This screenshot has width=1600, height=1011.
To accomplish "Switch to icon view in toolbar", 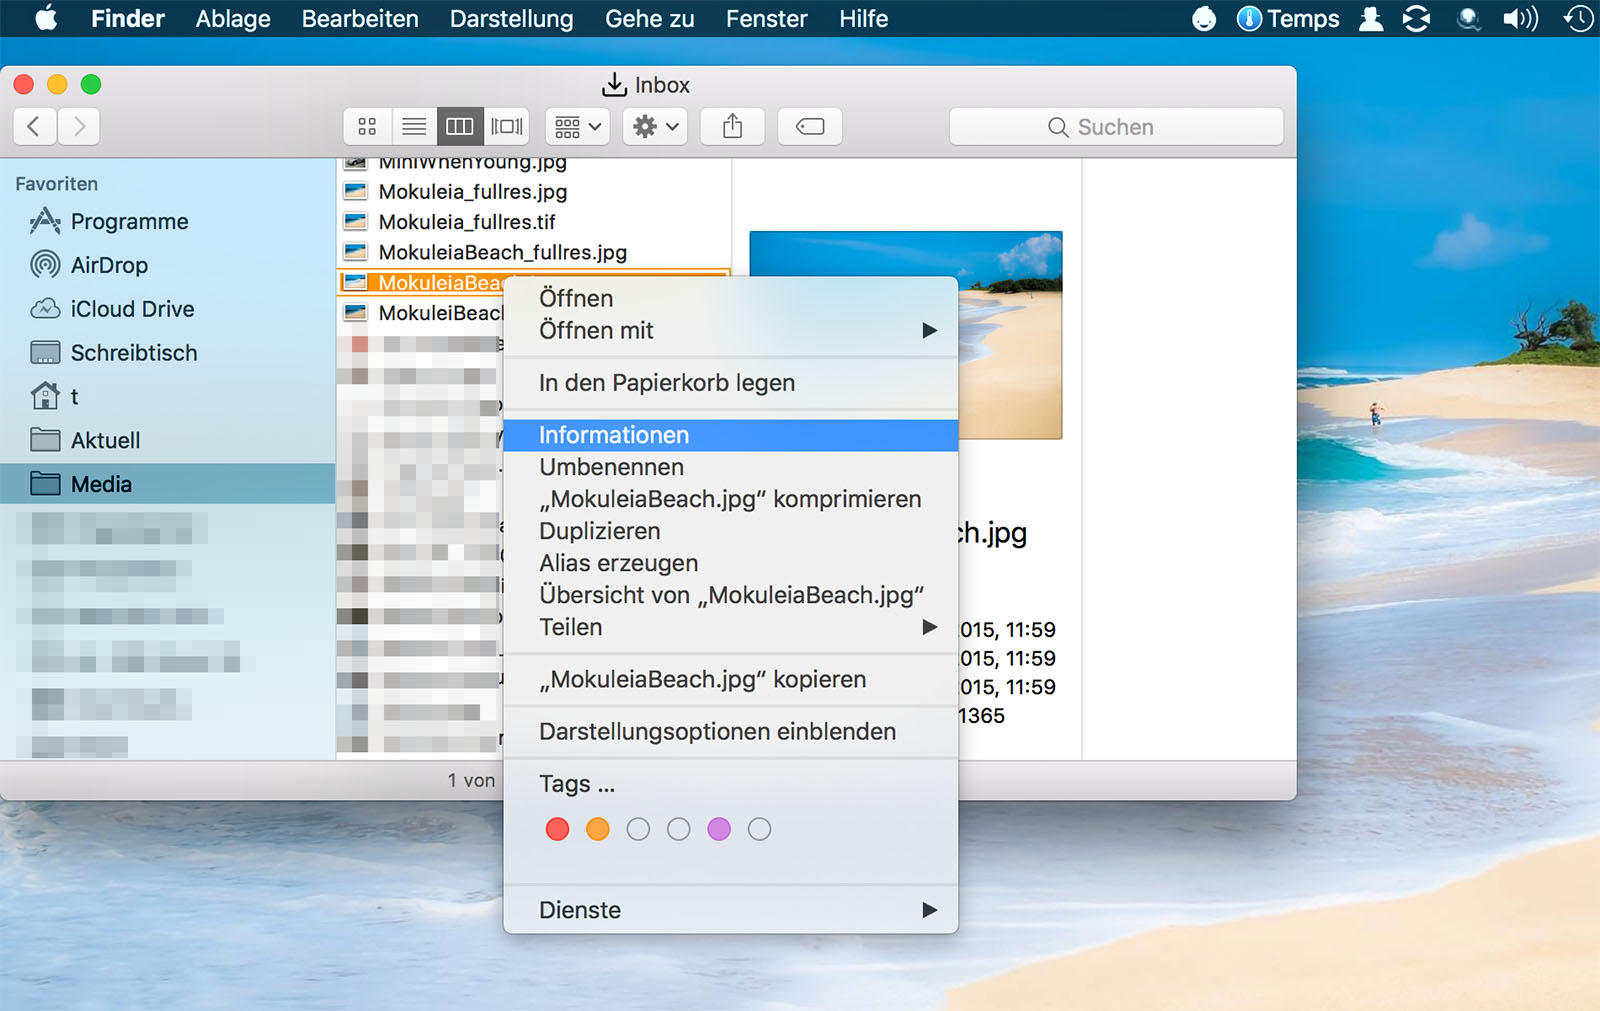I will pos(367,127).
